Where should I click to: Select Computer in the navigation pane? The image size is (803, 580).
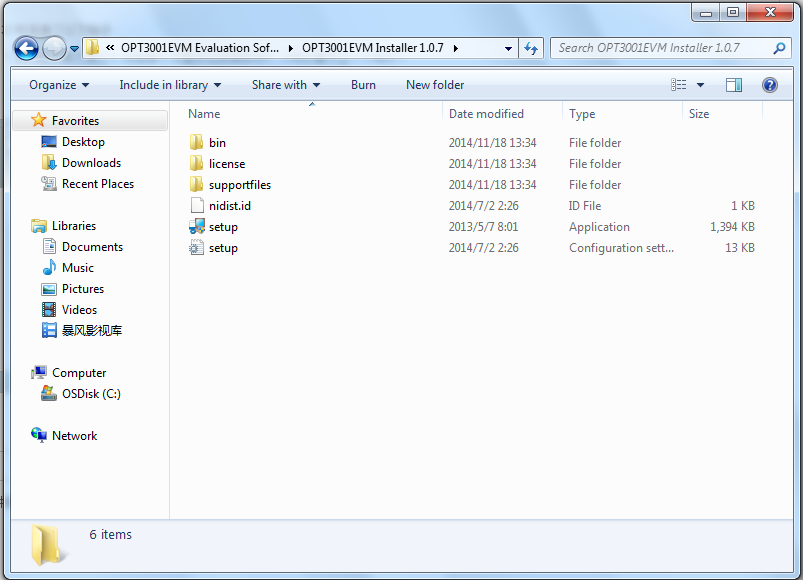click(x=79, y=373)
